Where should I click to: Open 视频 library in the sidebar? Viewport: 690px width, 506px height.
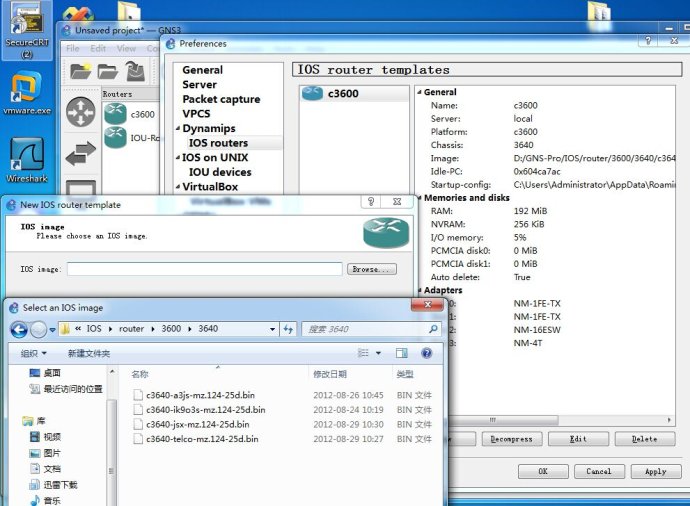tap(45, 437)
